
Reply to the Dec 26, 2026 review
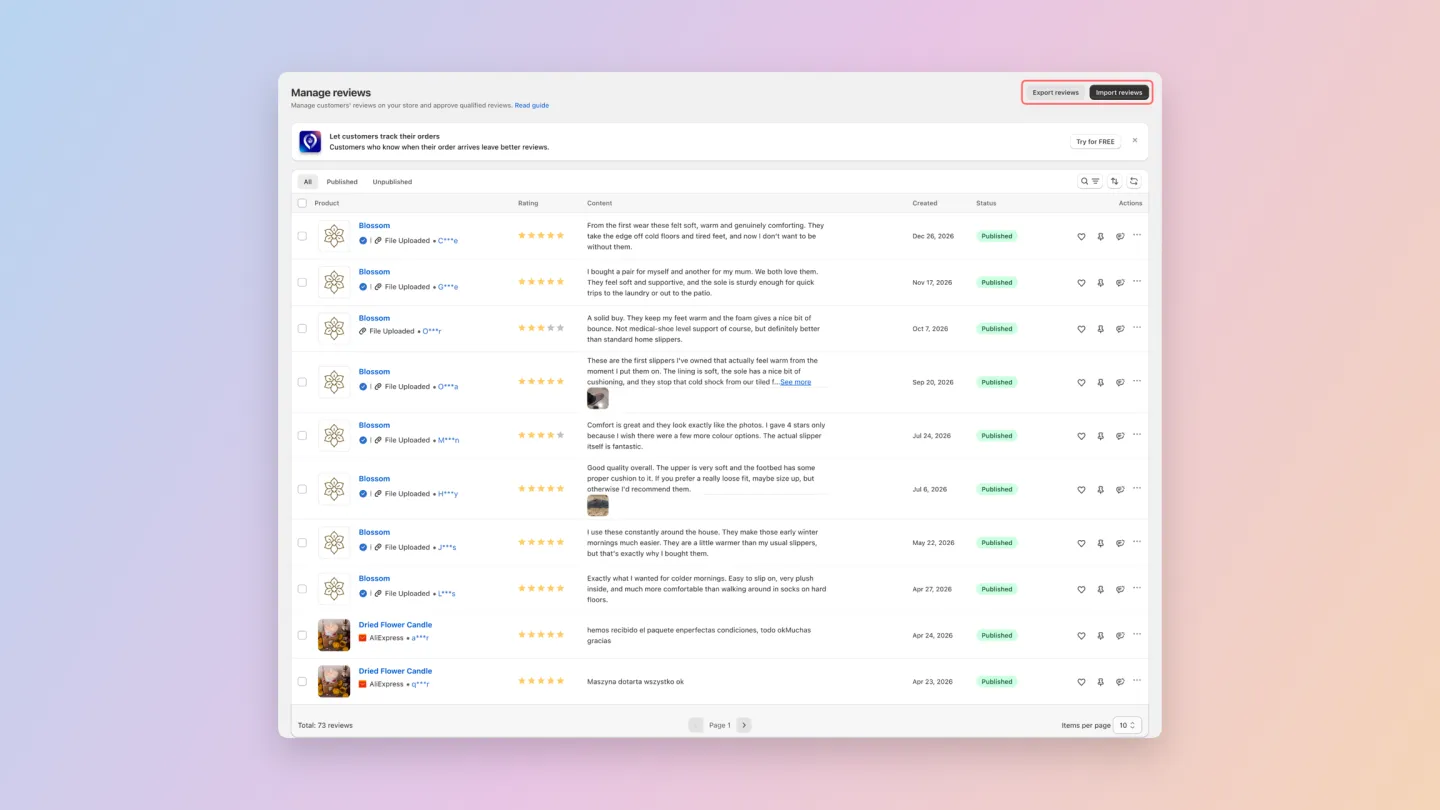click(x=1120, y=237)
